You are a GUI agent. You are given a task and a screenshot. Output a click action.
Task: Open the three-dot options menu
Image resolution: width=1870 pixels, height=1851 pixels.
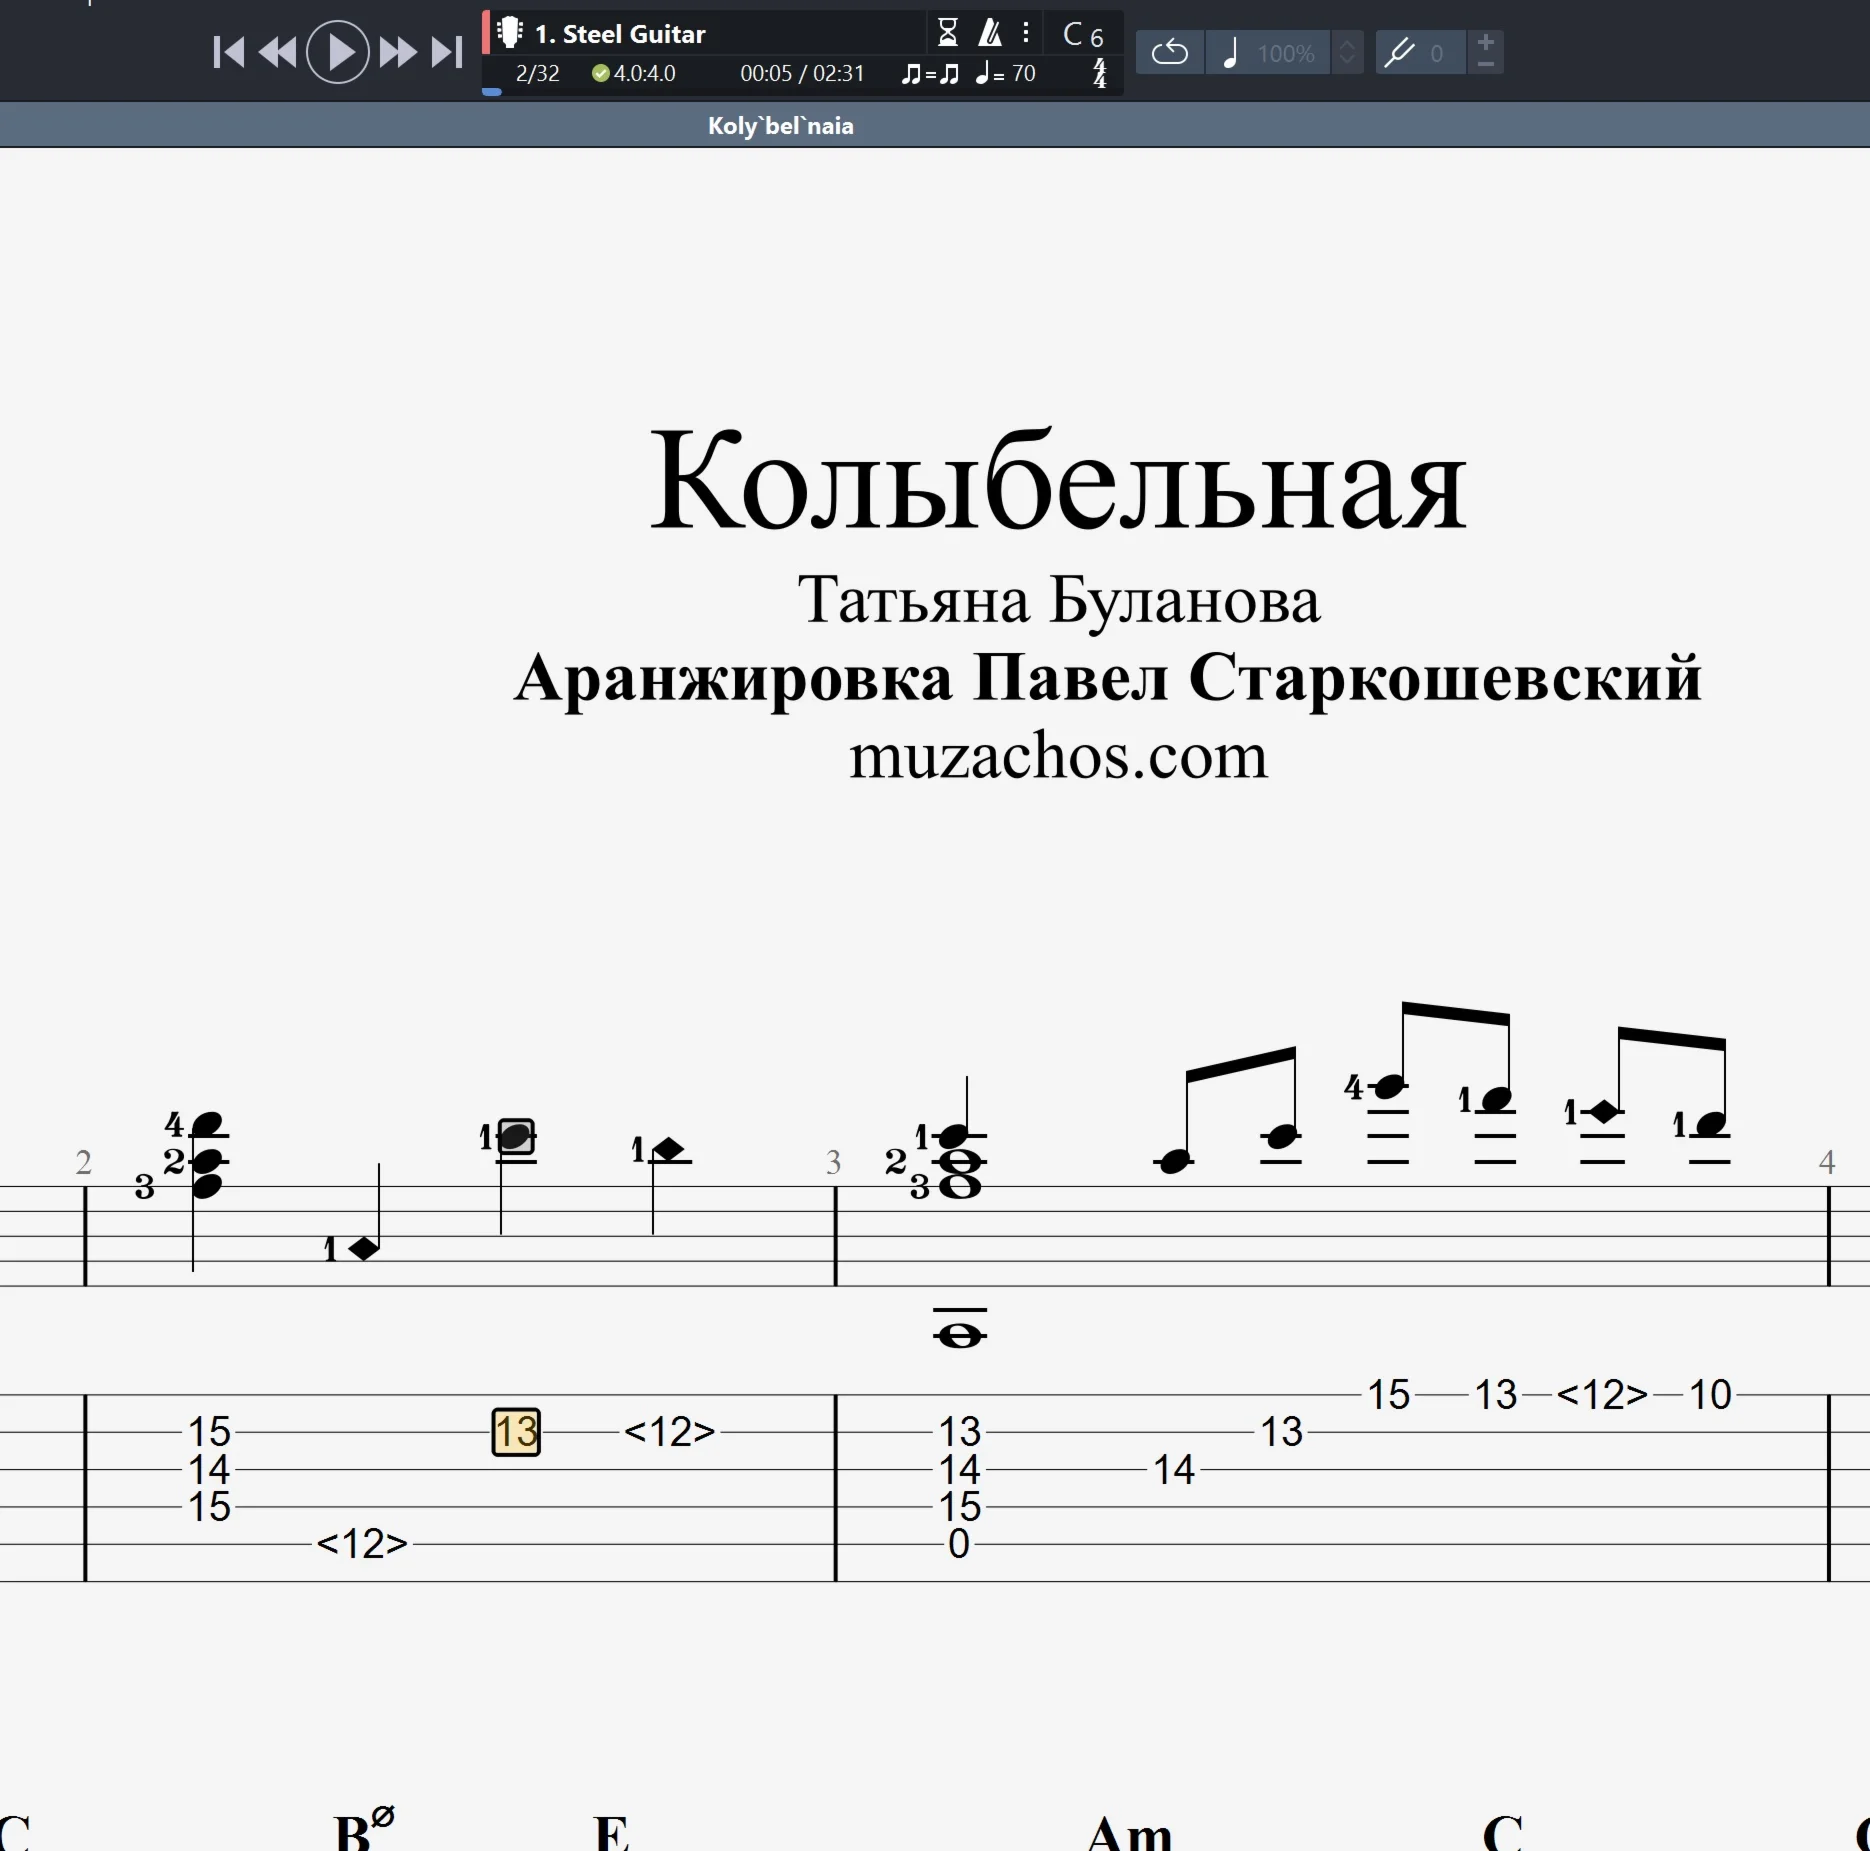[1026, 34]
